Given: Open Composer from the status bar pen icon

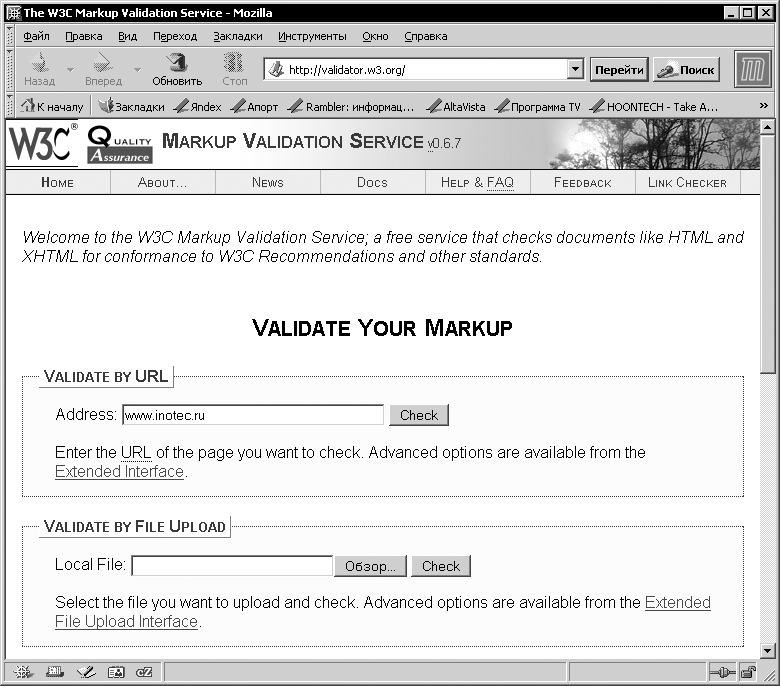Looking at the screenshot, I should pyautogui.click(x=85, y=672).
